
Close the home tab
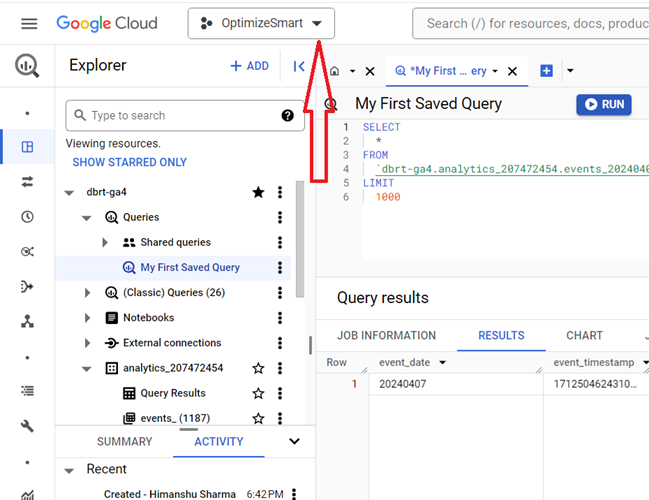(370, 71)
